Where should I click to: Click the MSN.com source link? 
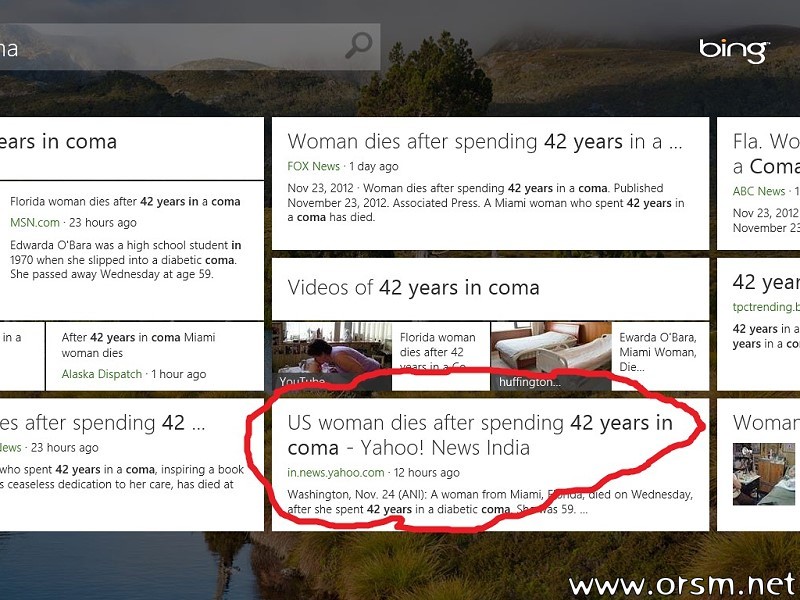[35, 222]
